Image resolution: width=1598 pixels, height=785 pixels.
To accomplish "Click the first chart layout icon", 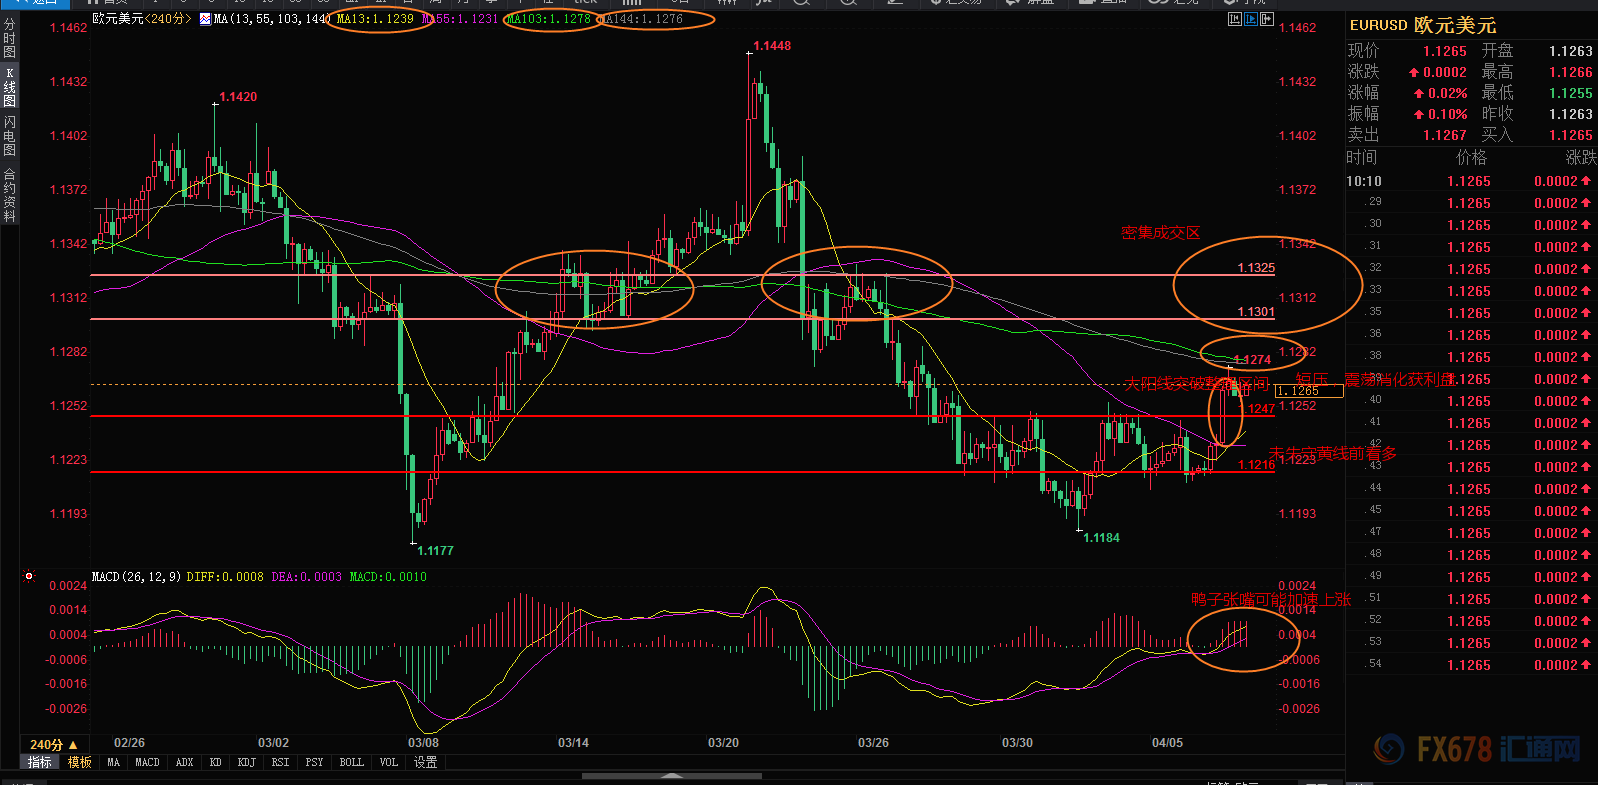I will (x=1235, y=19).
